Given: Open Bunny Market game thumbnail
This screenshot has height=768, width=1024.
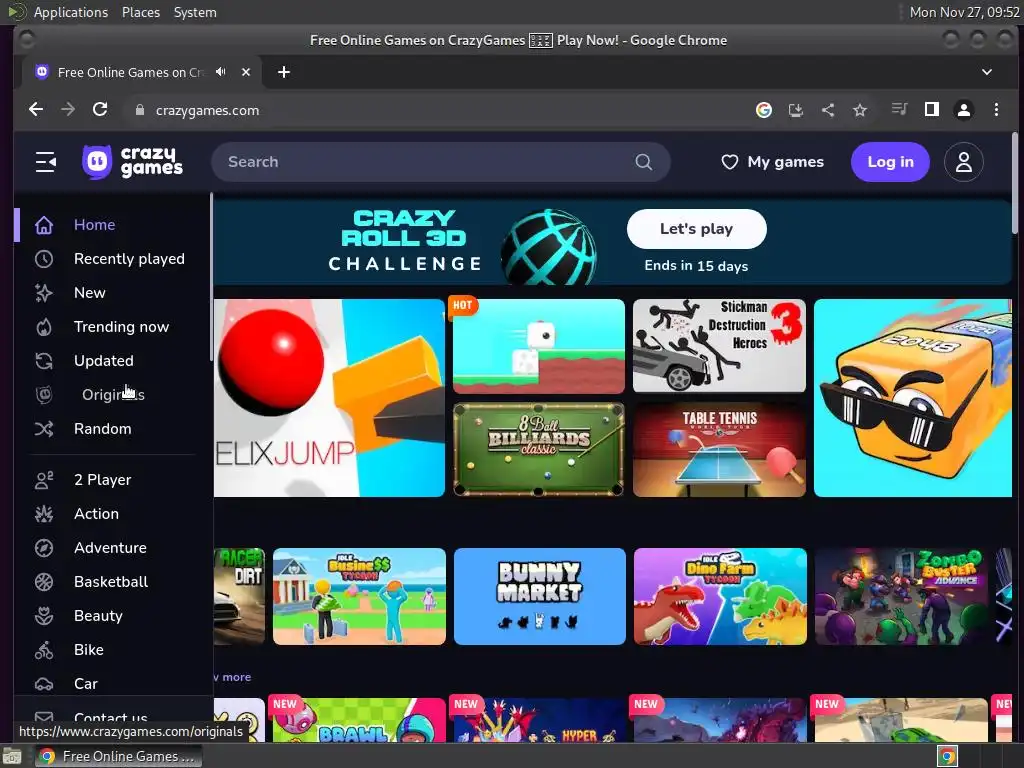Looking at the screenshot, I should tap(539, 596).
